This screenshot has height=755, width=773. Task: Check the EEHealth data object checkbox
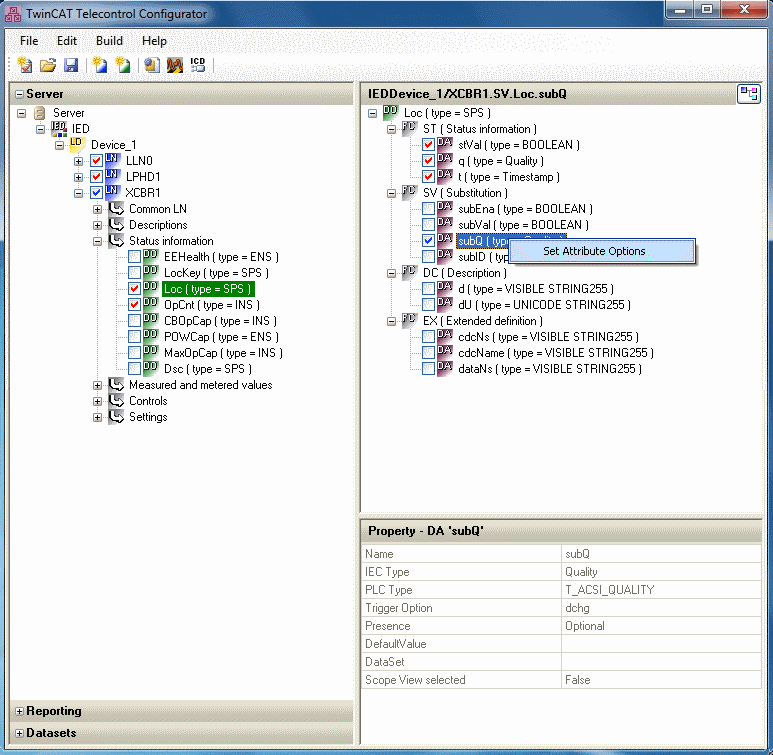pos(134,257)
